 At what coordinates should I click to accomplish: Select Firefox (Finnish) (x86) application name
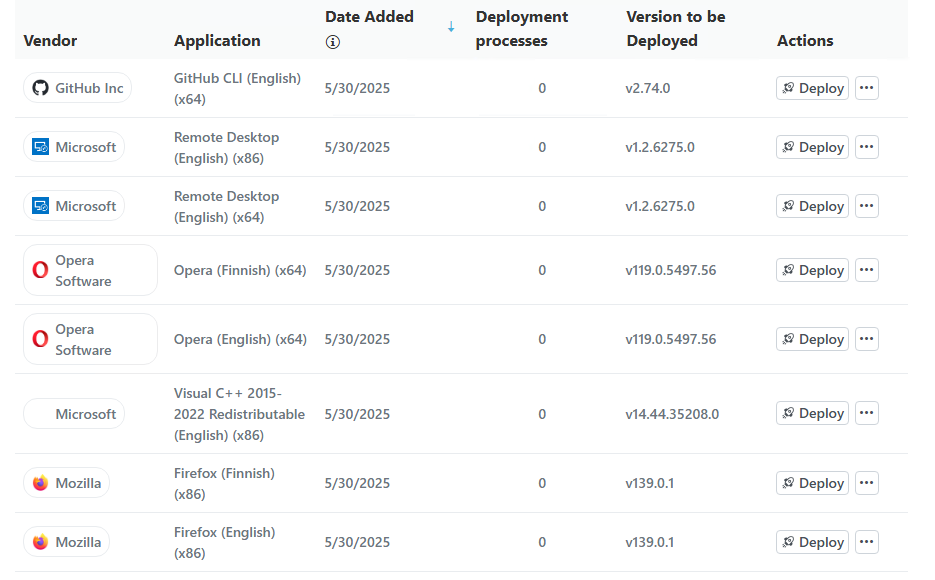coord(224,483)
